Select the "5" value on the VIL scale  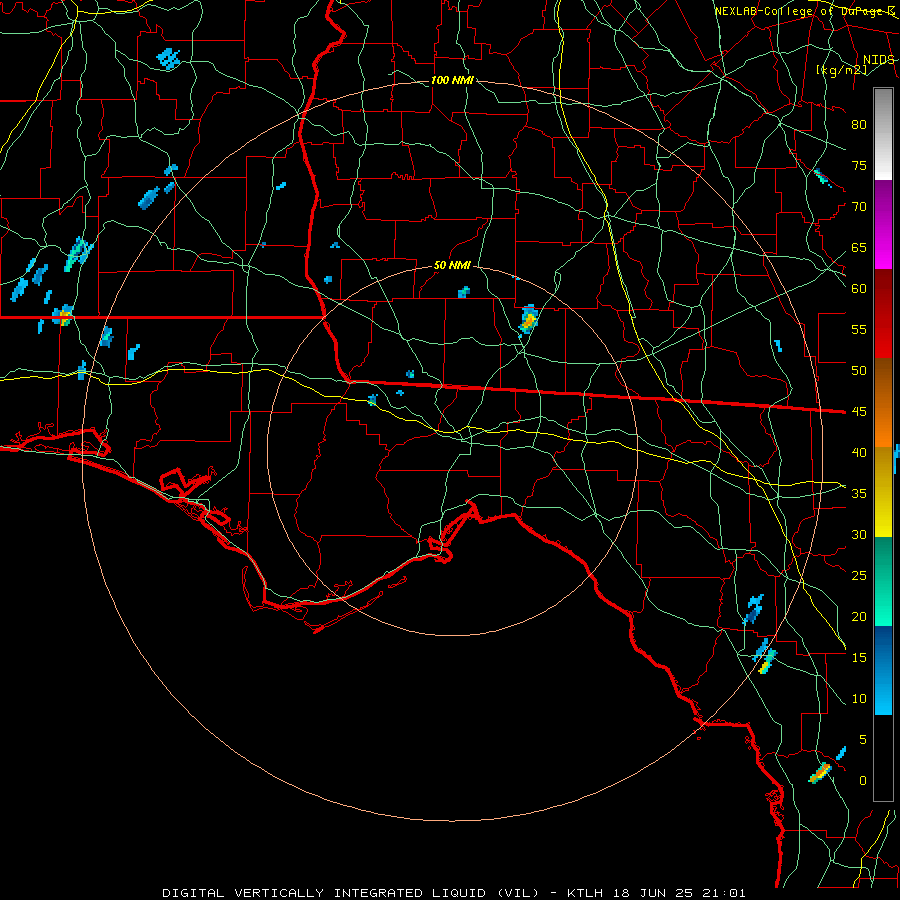tap(863, 740)
